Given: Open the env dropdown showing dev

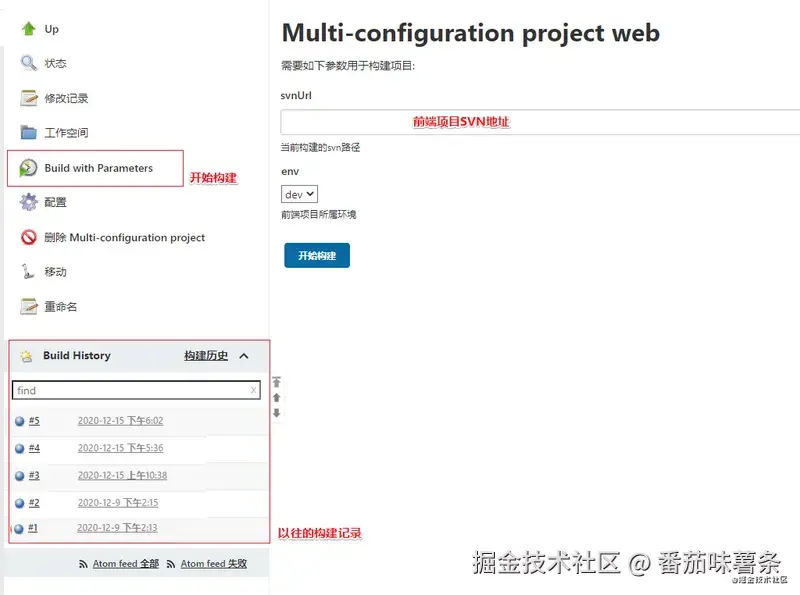Looking at the screenshot, I should [x=299, y=194].
